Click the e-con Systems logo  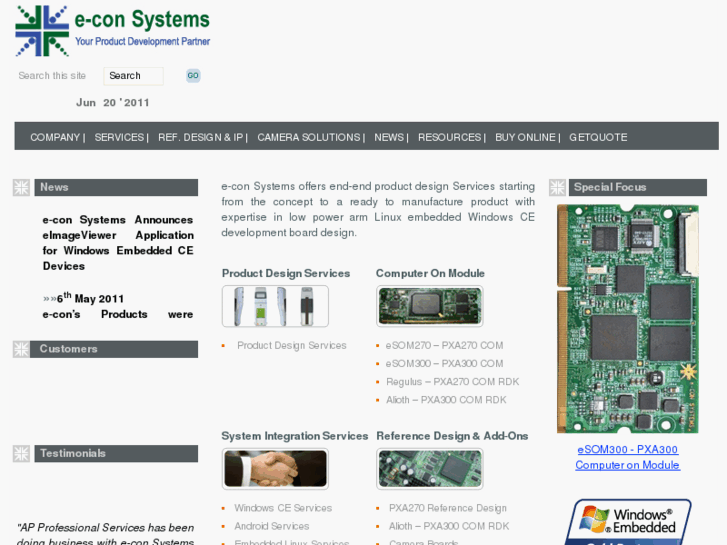pos(112,31)
